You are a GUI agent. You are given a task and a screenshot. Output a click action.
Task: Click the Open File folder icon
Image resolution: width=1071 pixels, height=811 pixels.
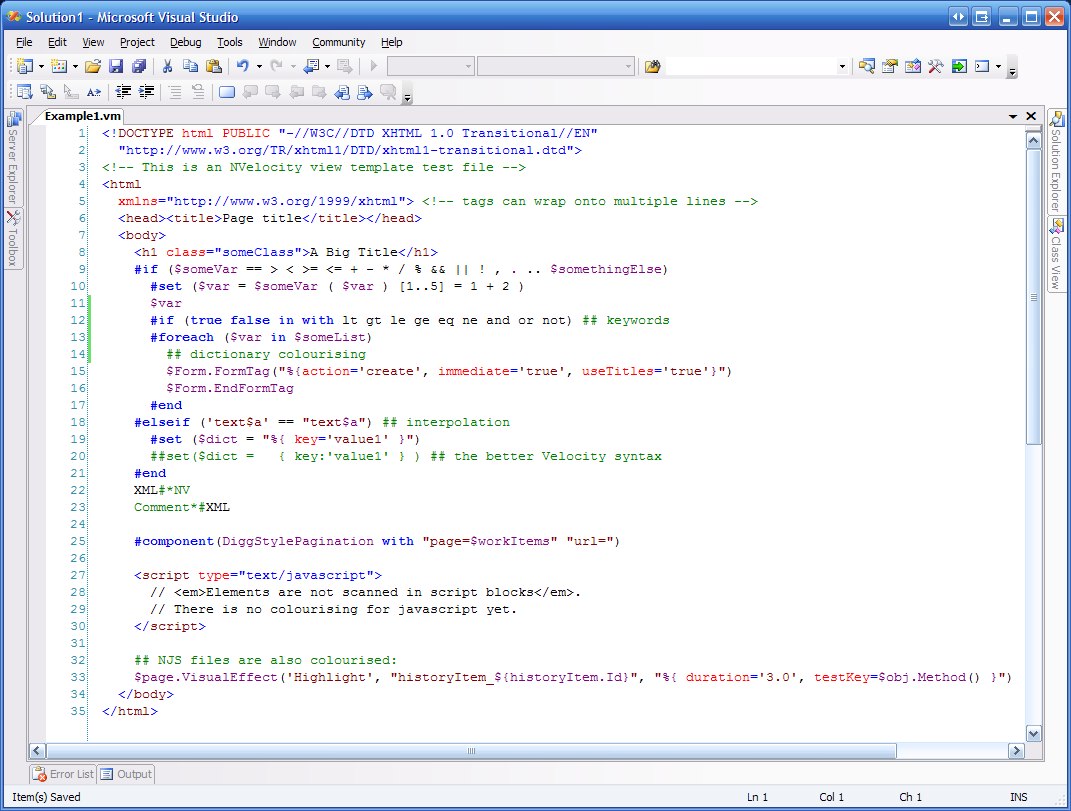pyautogui.click(x=92, y=66)
